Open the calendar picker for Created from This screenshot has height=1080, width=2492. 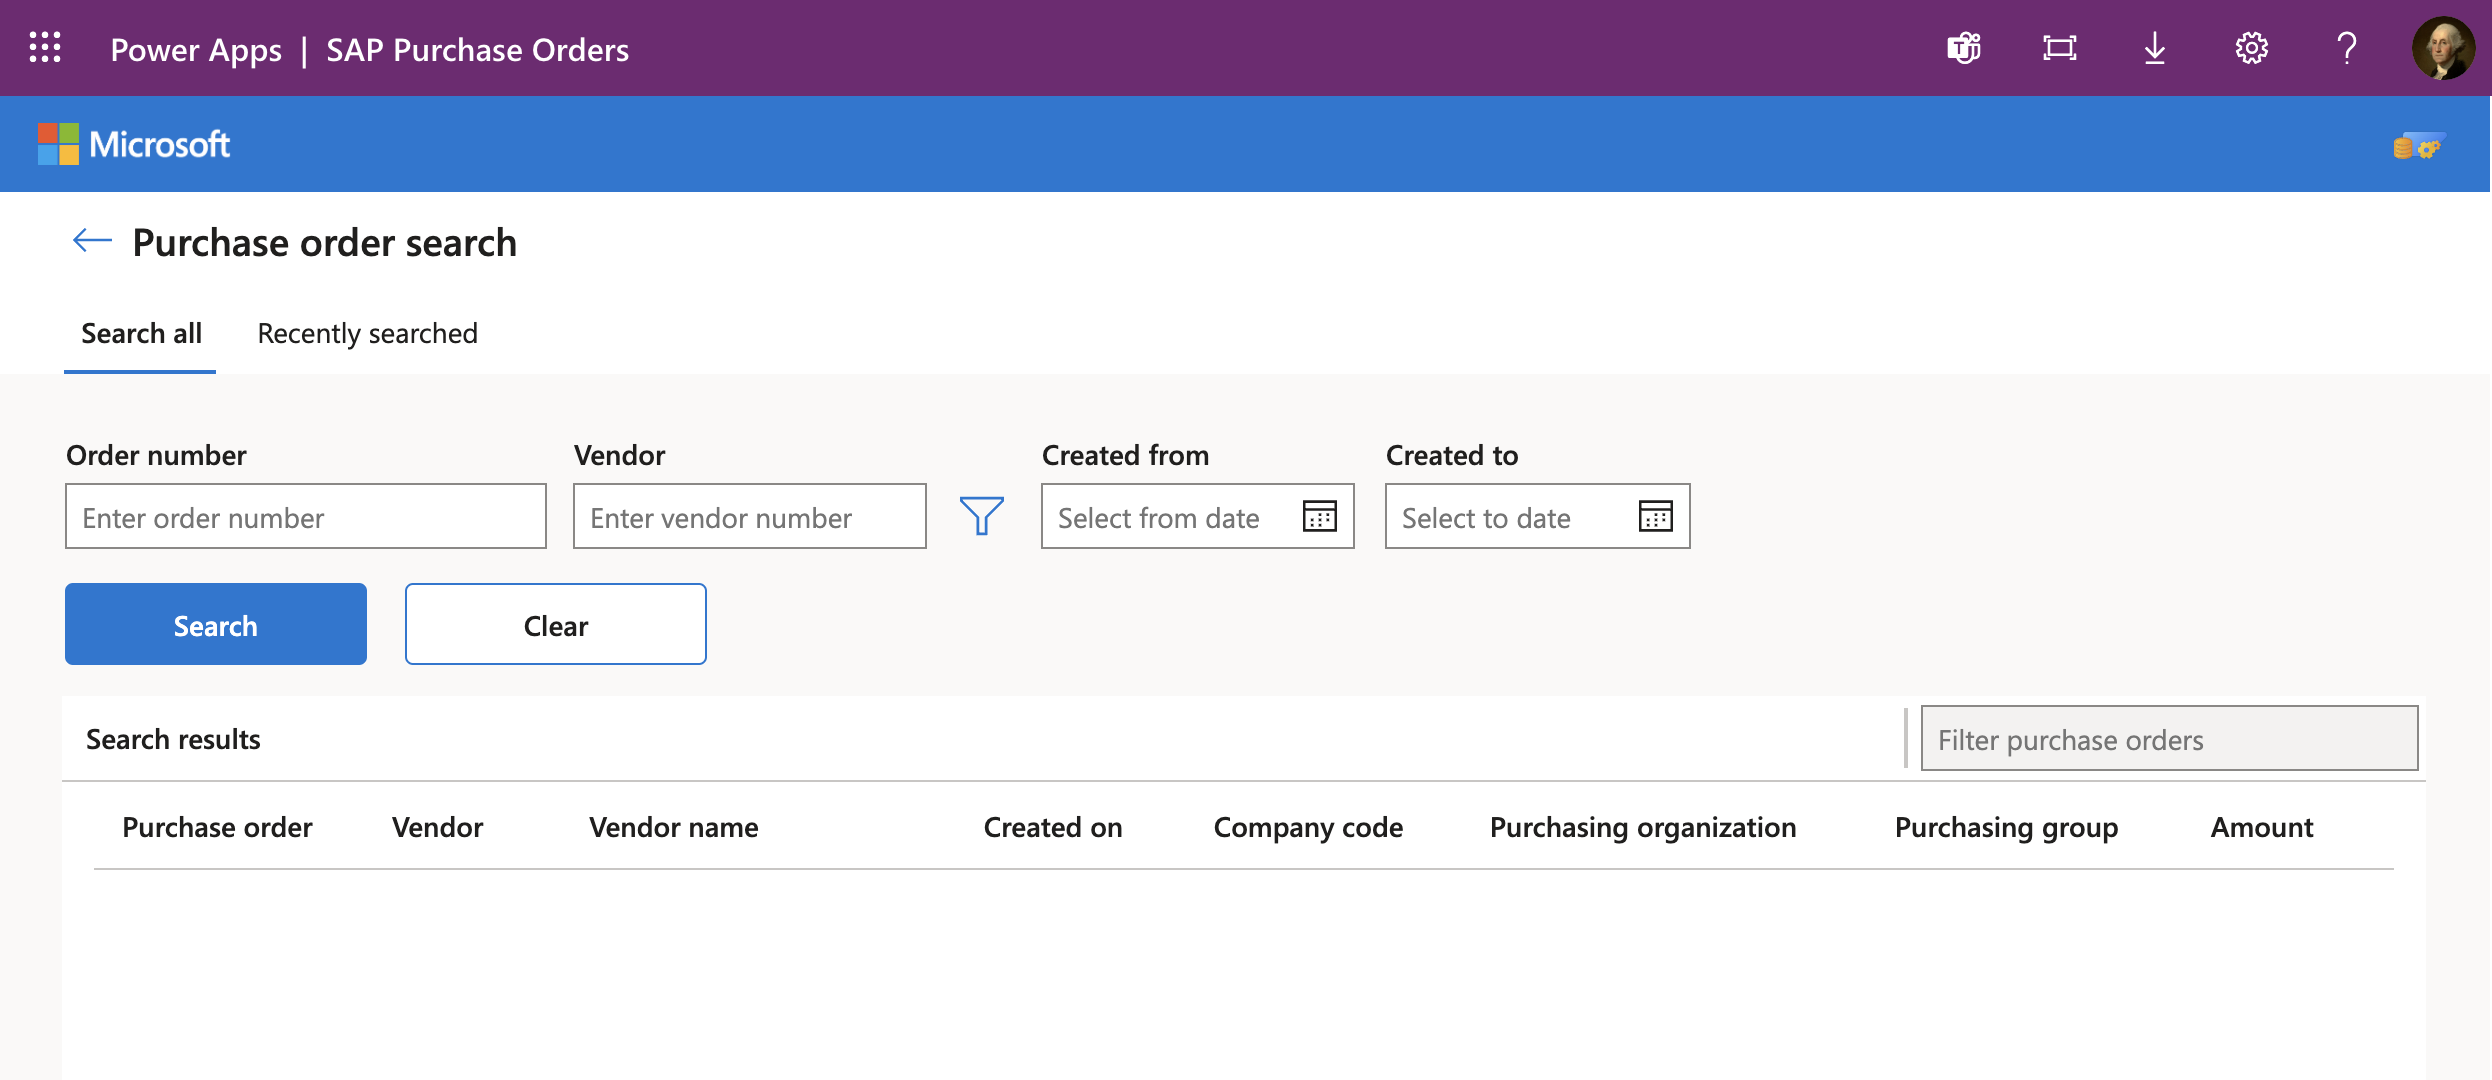point(1321,515)
